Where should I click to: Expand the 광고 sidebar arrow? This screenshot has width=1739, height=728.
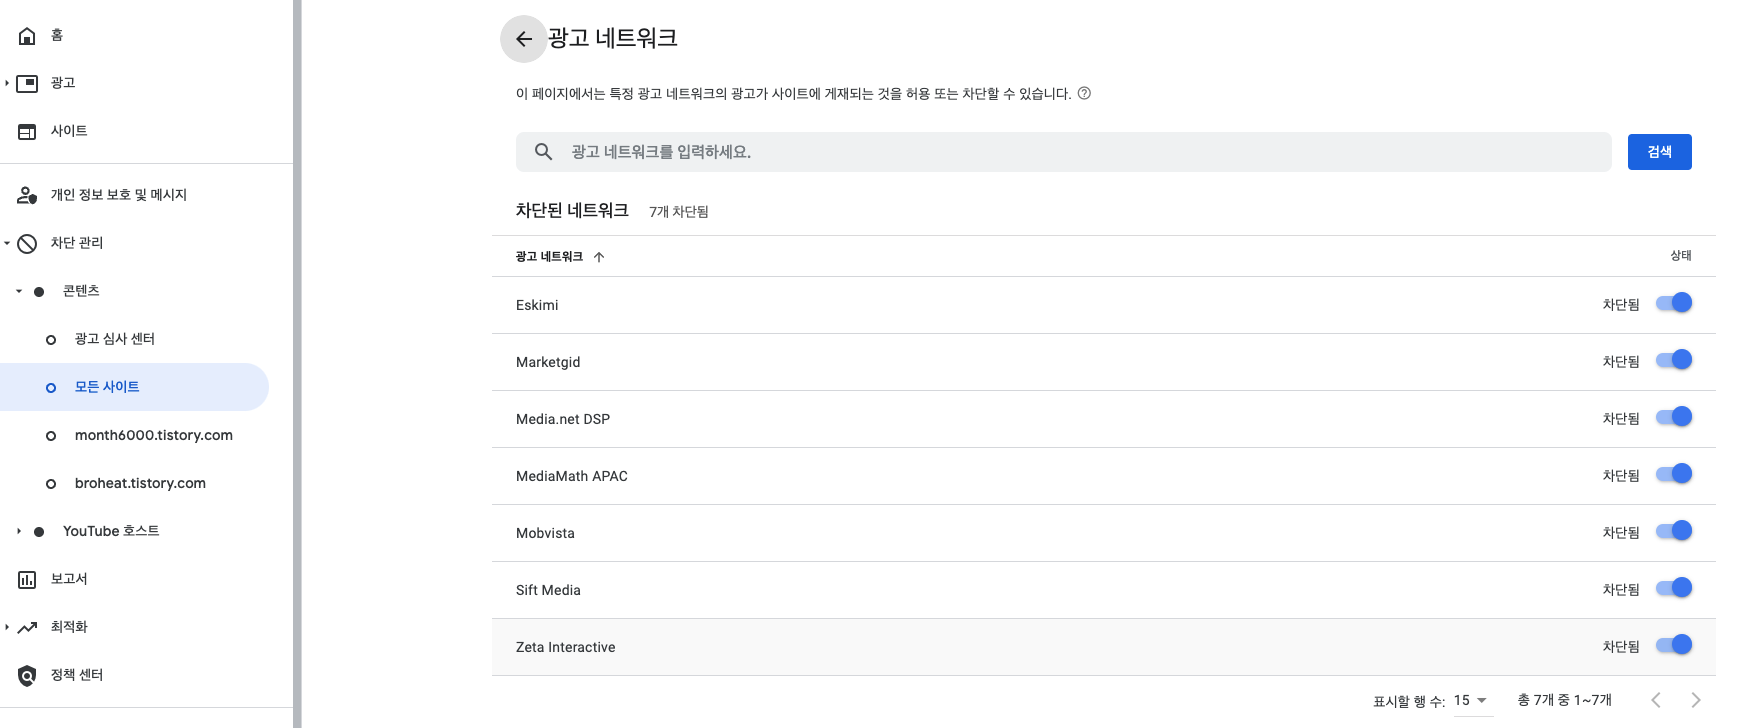point(7,83)
